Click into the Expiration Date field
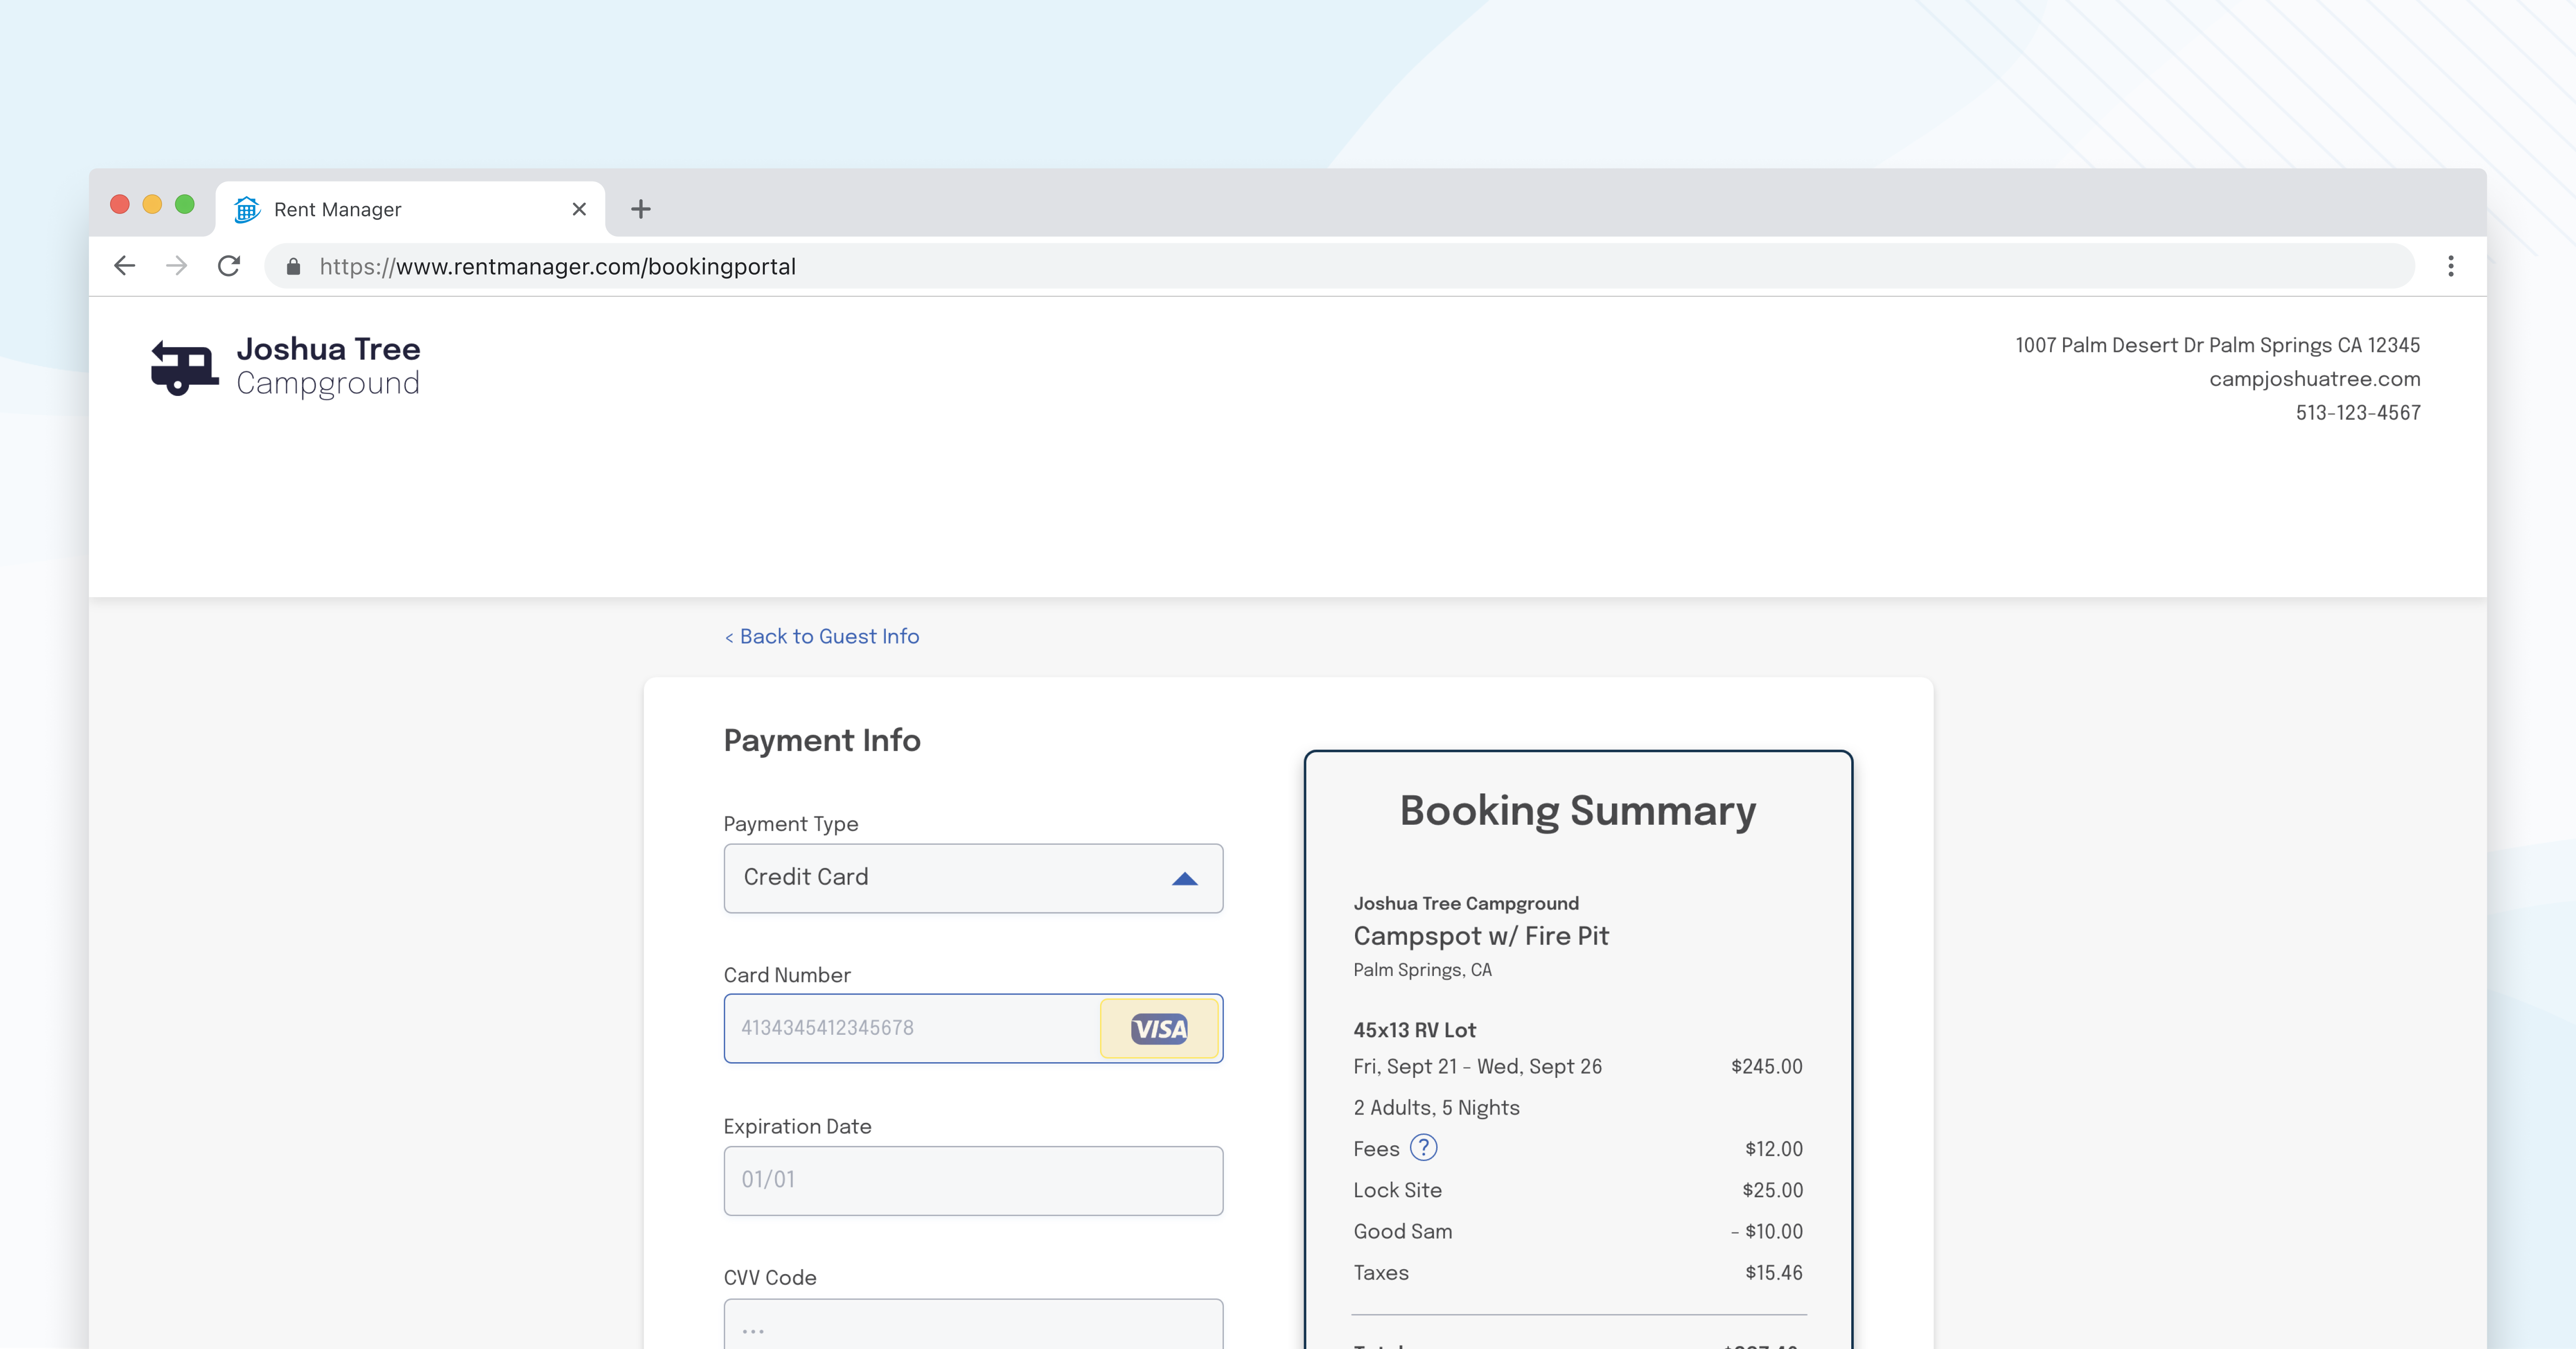The width and height of the screenshot is (2576, 1349). pyautogui.click(x=973, y=1180)
